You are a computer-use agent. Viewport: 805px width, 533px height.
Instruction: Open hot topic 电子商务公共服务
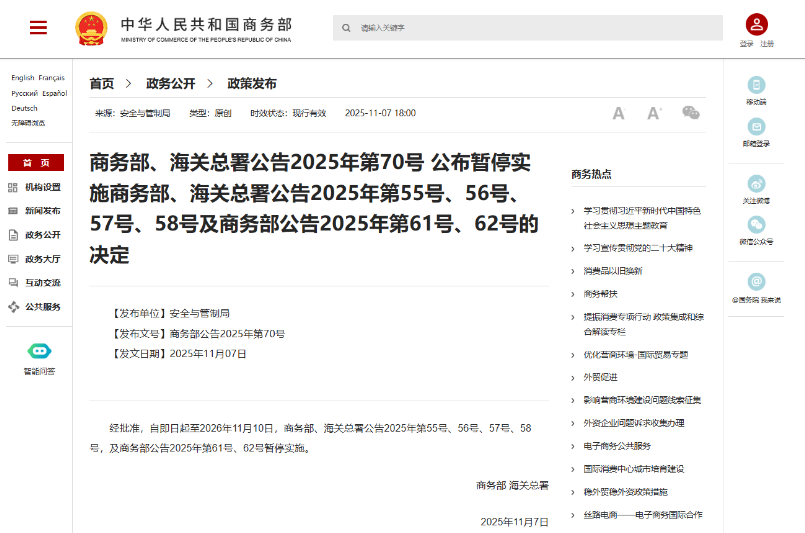(x=617, y=446)
